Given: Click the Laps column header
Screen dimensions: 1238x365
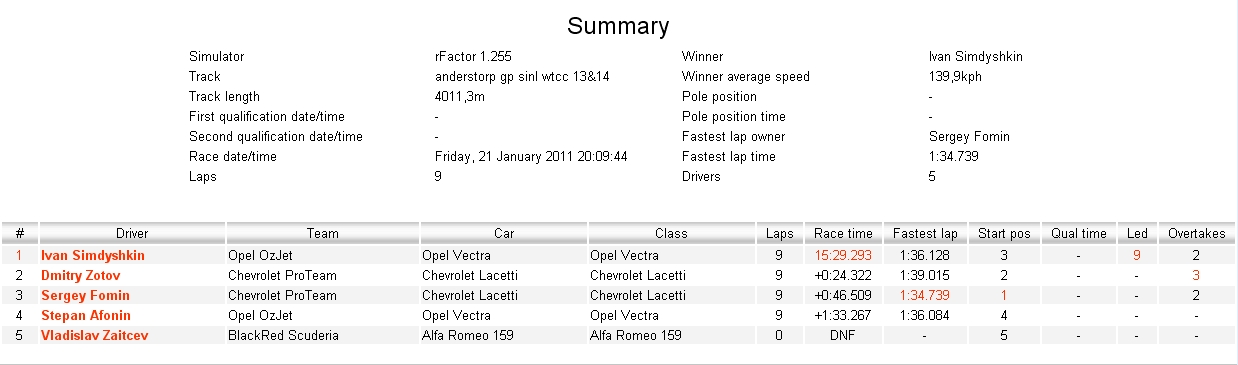Looking at the screenshot, I should pyautogui.click(x=779, y=233).
